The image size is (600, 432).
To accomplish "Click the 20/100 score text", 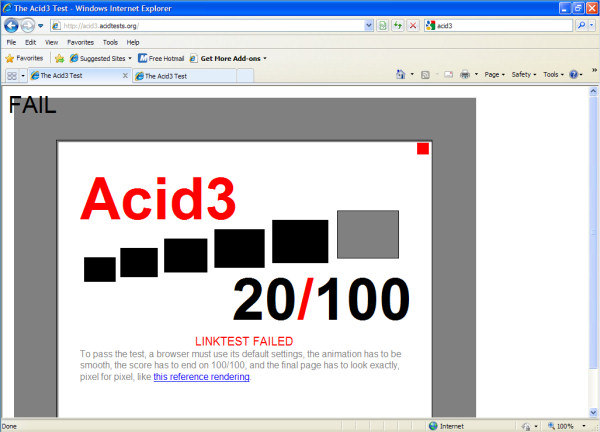I will (321, 299).
